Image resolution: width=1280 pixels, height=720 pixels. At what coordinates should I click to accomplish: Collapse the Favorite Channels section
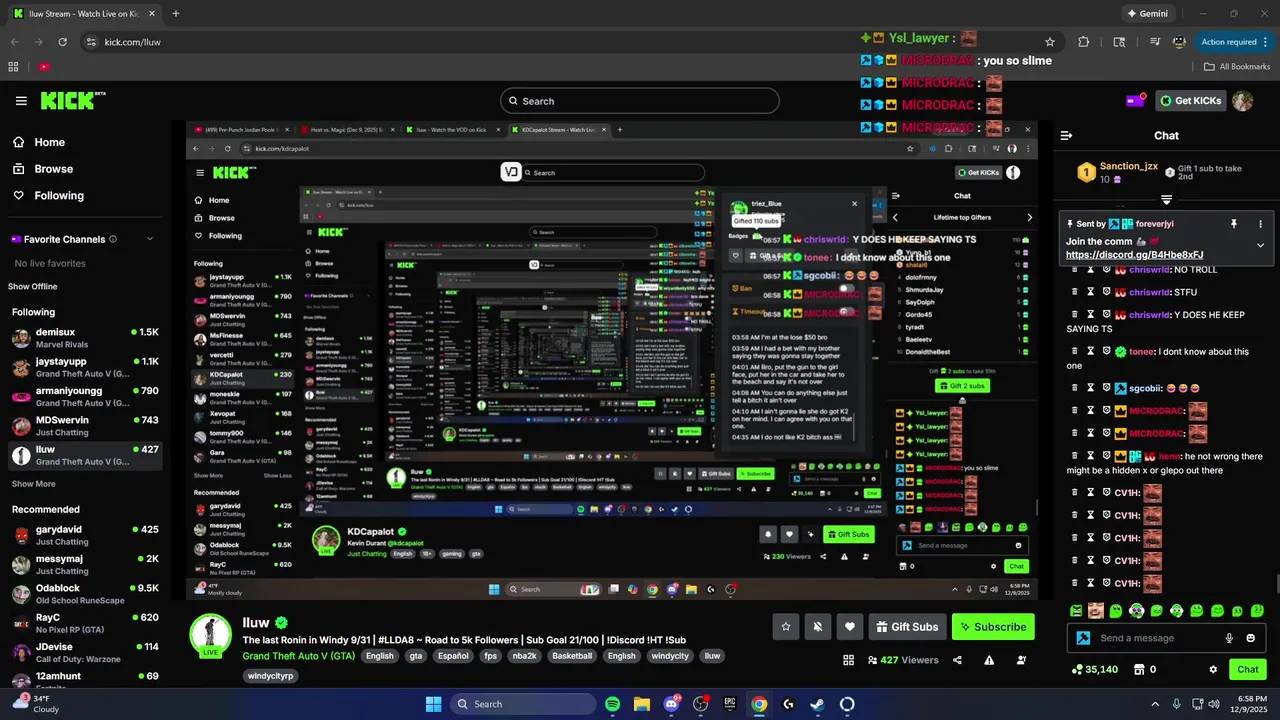[x=150, y=239]
